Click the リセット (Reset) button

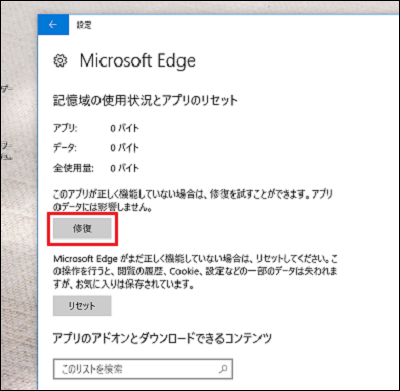pos(82,306)
